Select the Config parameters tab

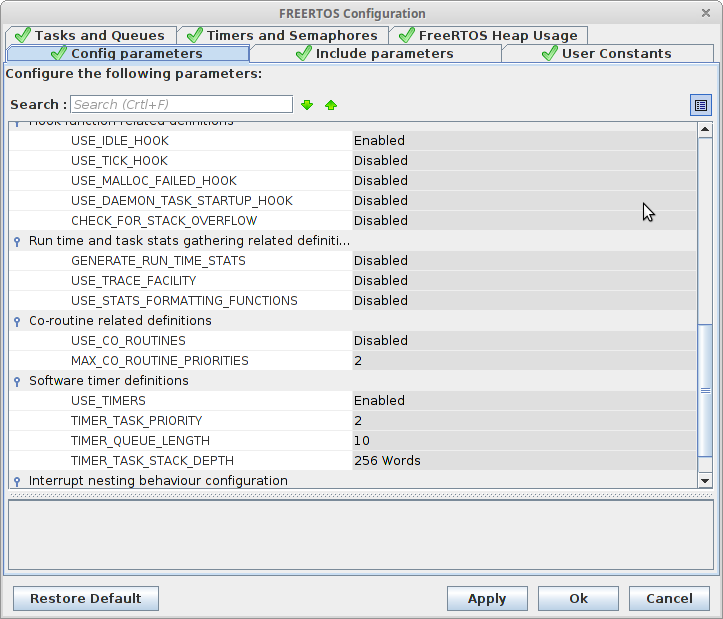point(128,54)
